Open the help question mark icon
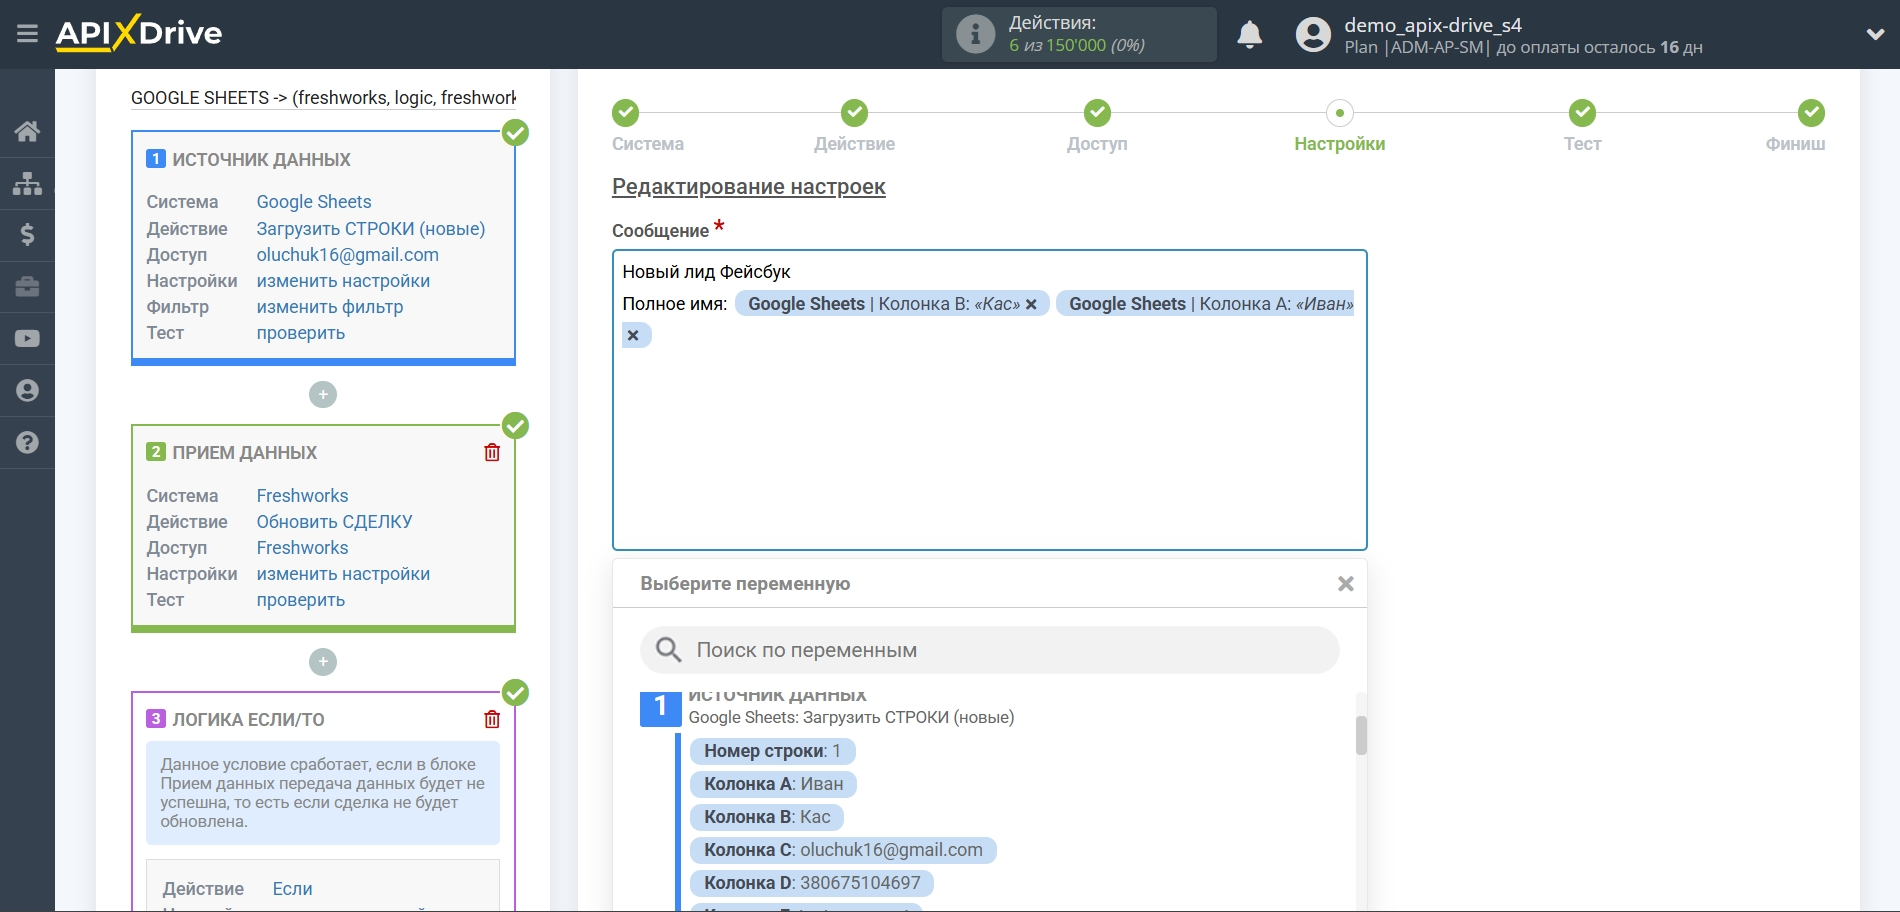The width and height of the screenshot is (1900, 912). tap(27, 442)
